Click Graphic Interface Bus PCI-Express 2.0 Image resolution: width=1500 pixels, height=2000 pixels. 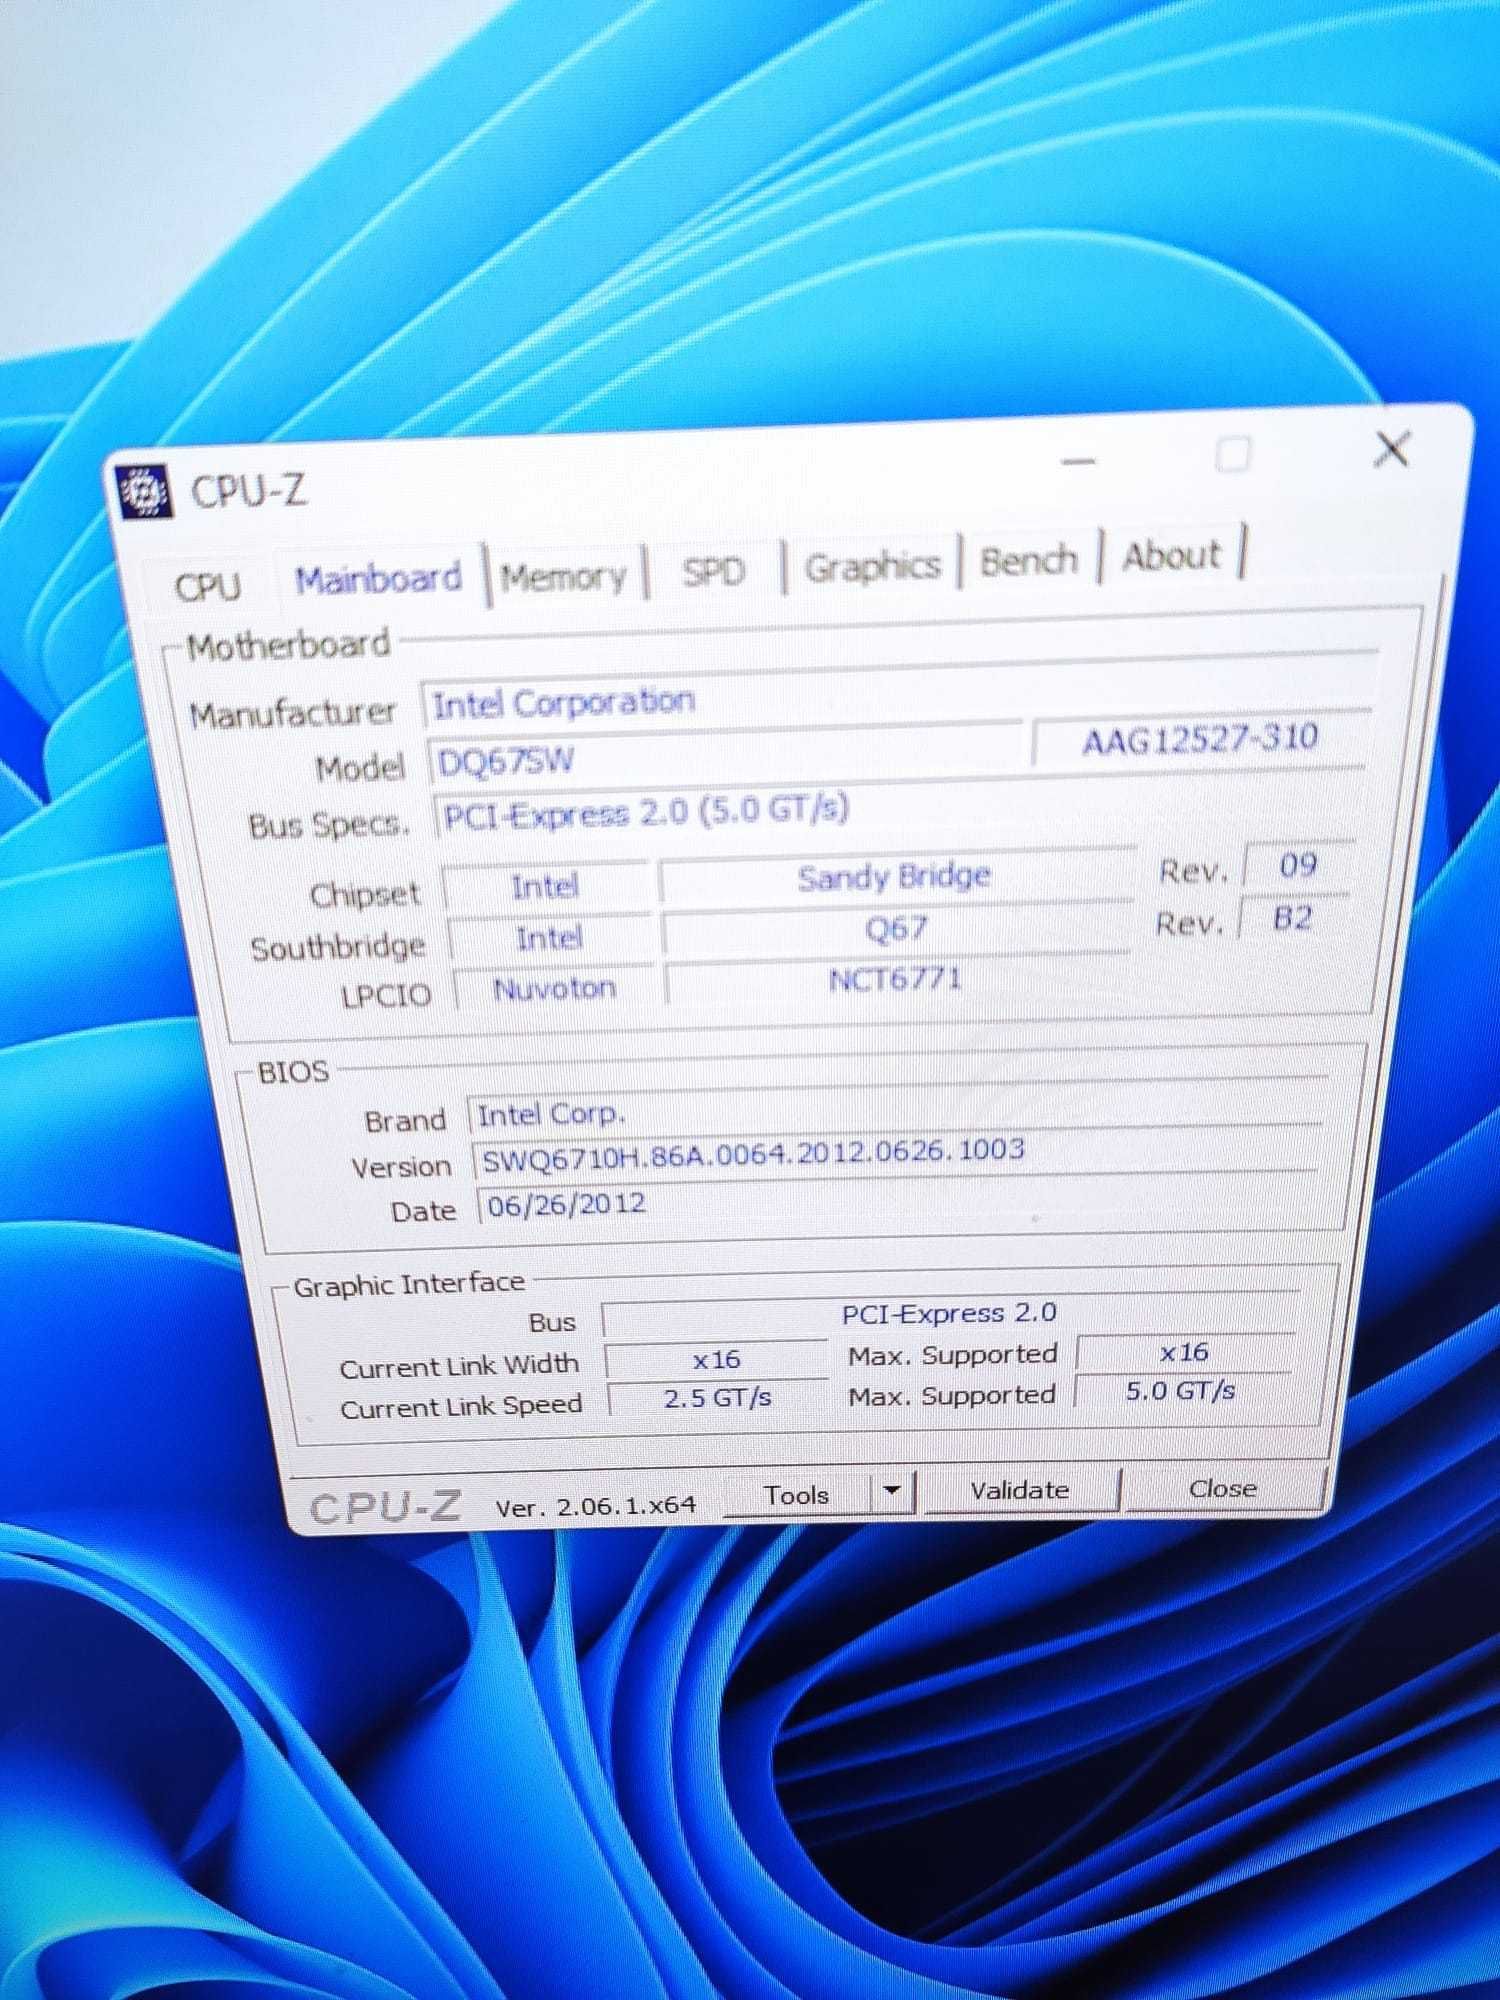(x=948, y=1314)
